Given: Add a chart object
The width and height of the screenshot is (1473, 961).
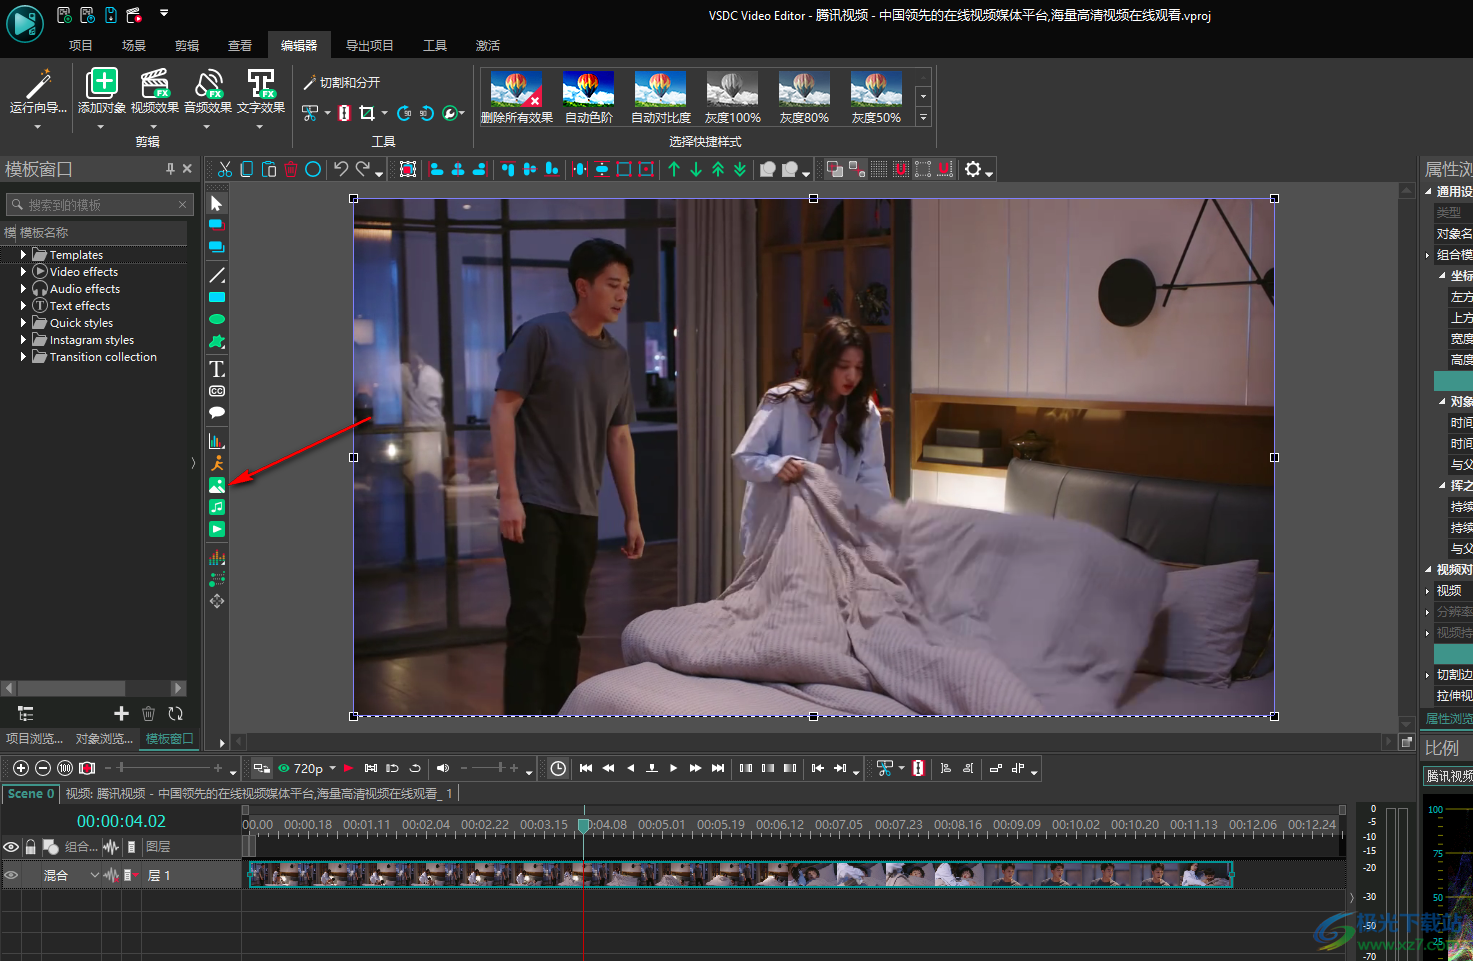Looking at the screenshot, I should pos(217,441).
